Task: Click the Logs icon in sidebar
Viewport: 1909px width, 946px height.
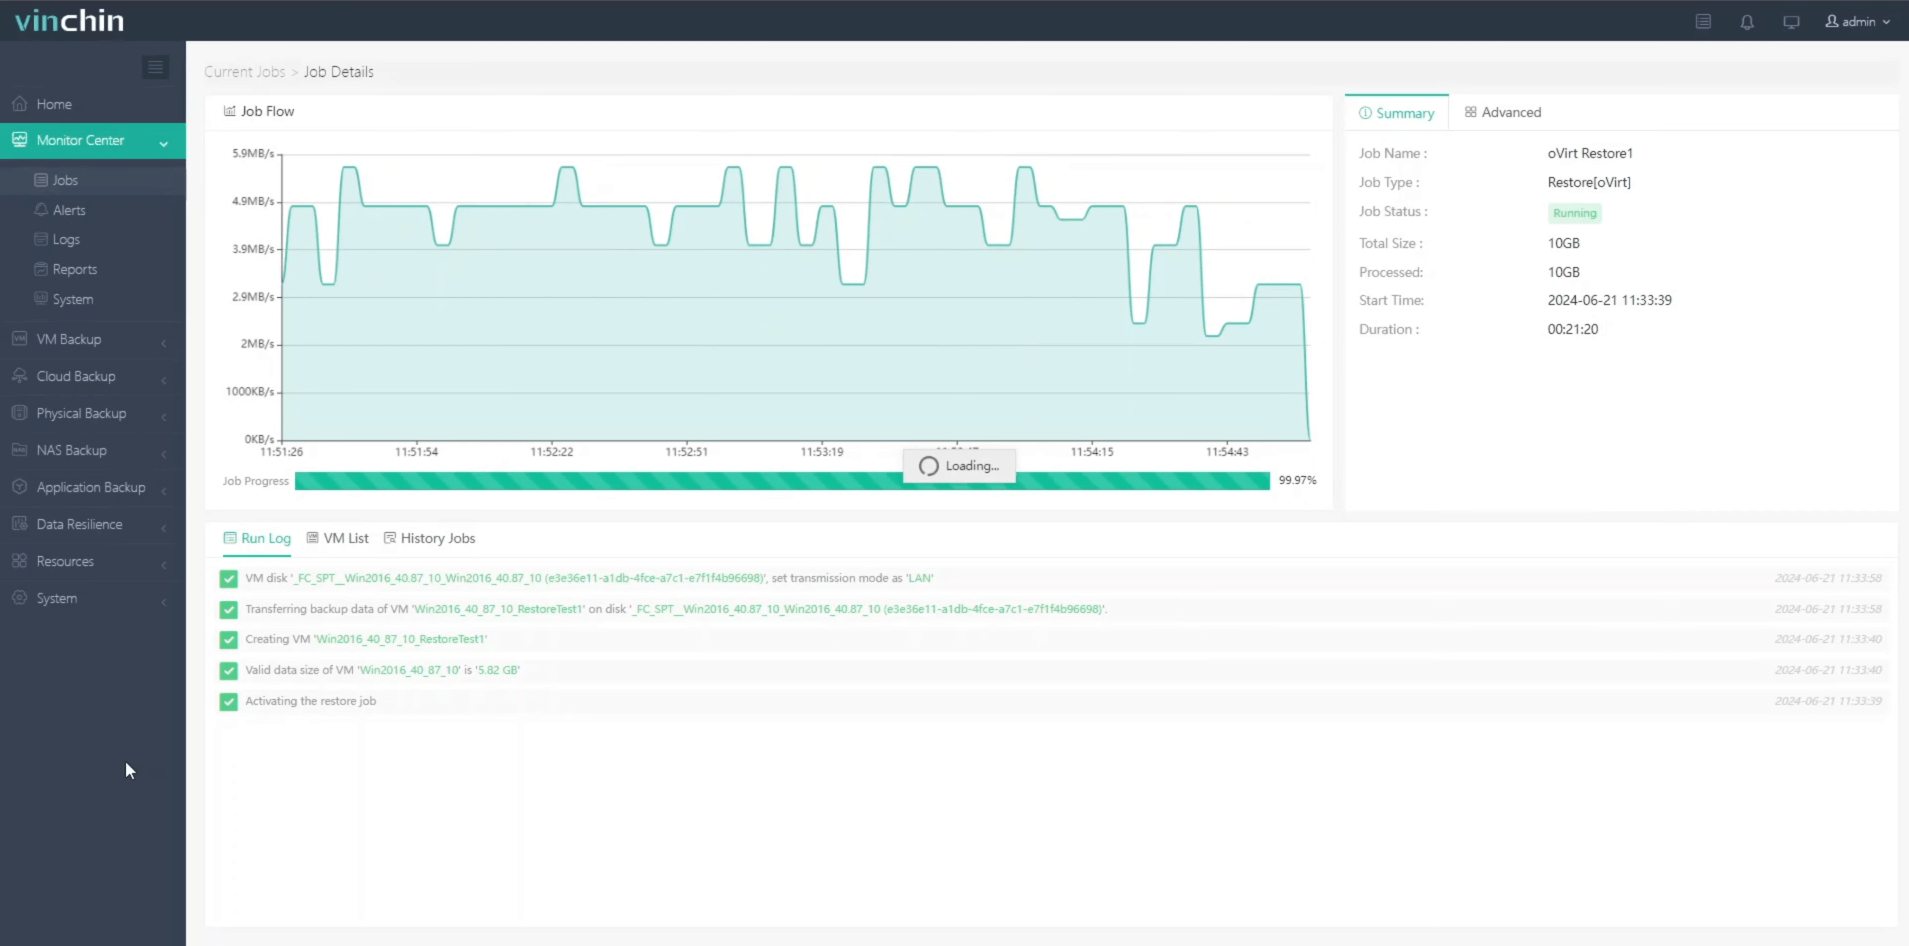Action: [x=41, y=239]
